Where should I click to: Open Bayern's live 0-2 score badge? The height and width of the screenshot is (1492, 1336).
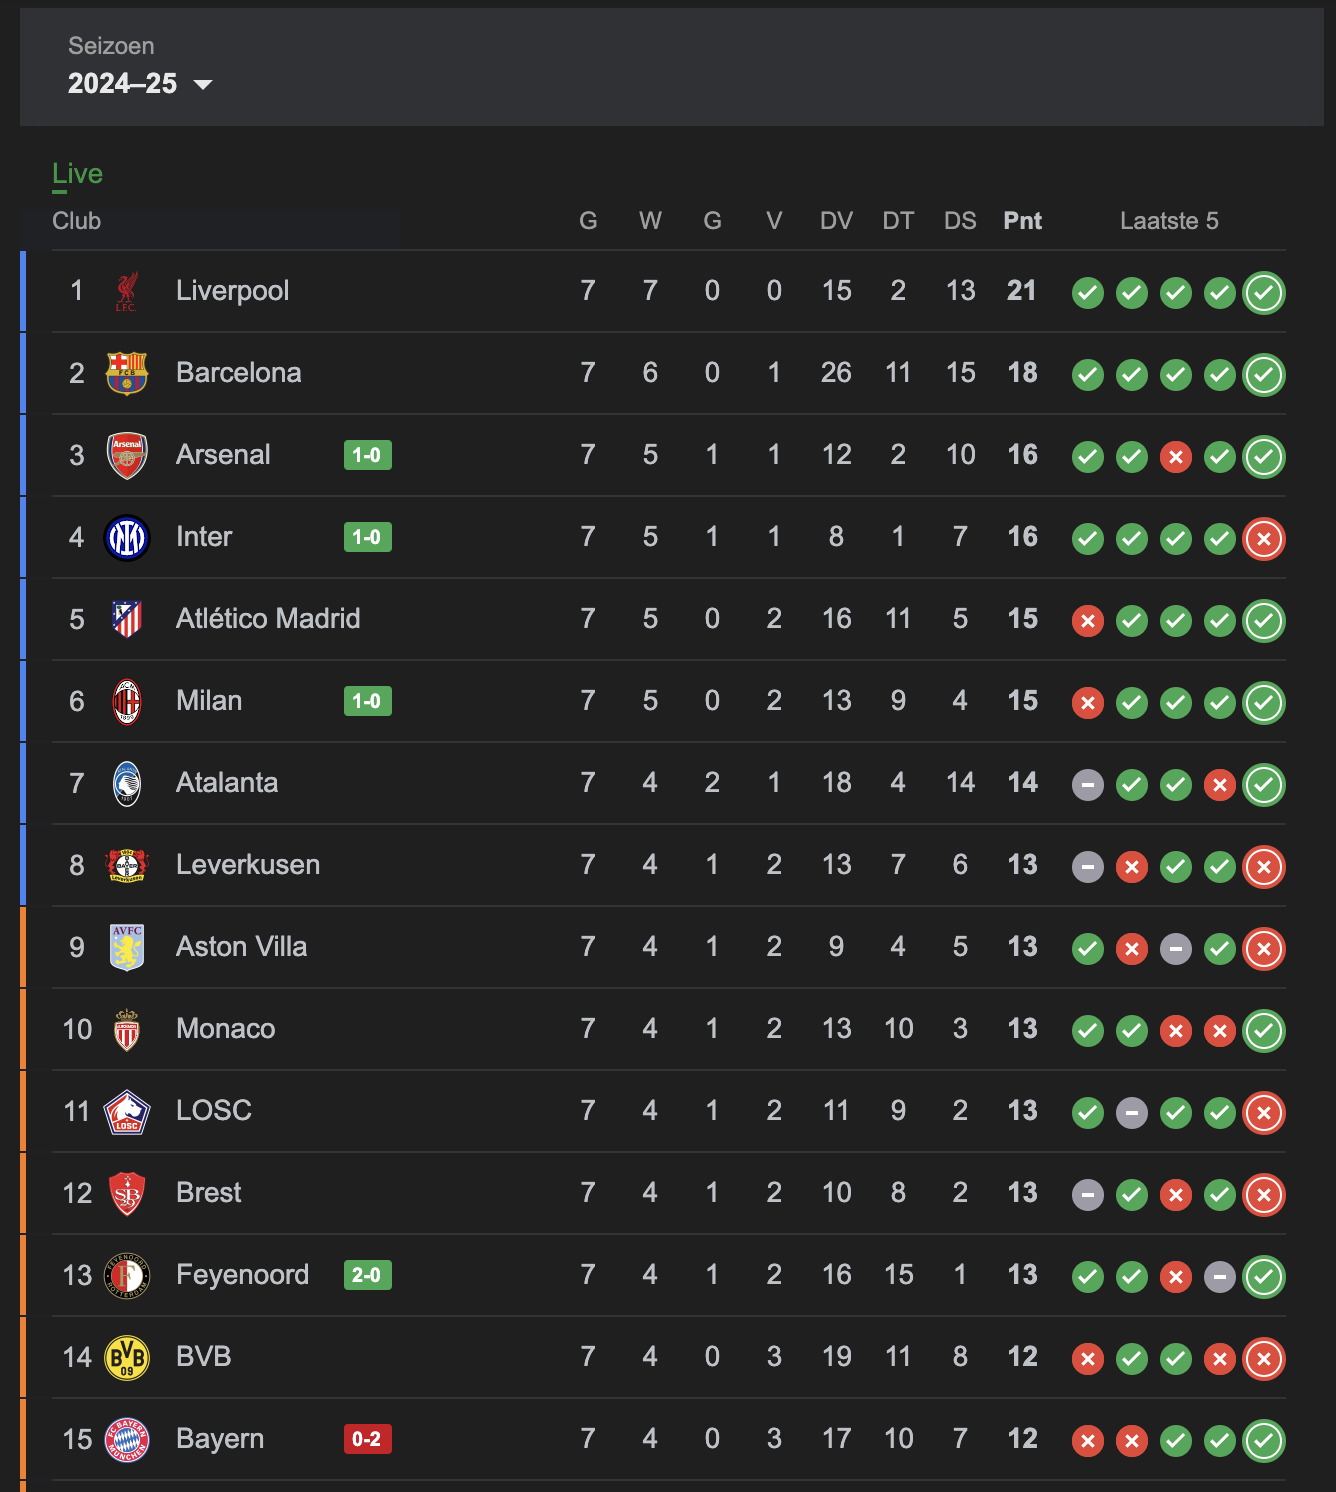coord(367,1439)
